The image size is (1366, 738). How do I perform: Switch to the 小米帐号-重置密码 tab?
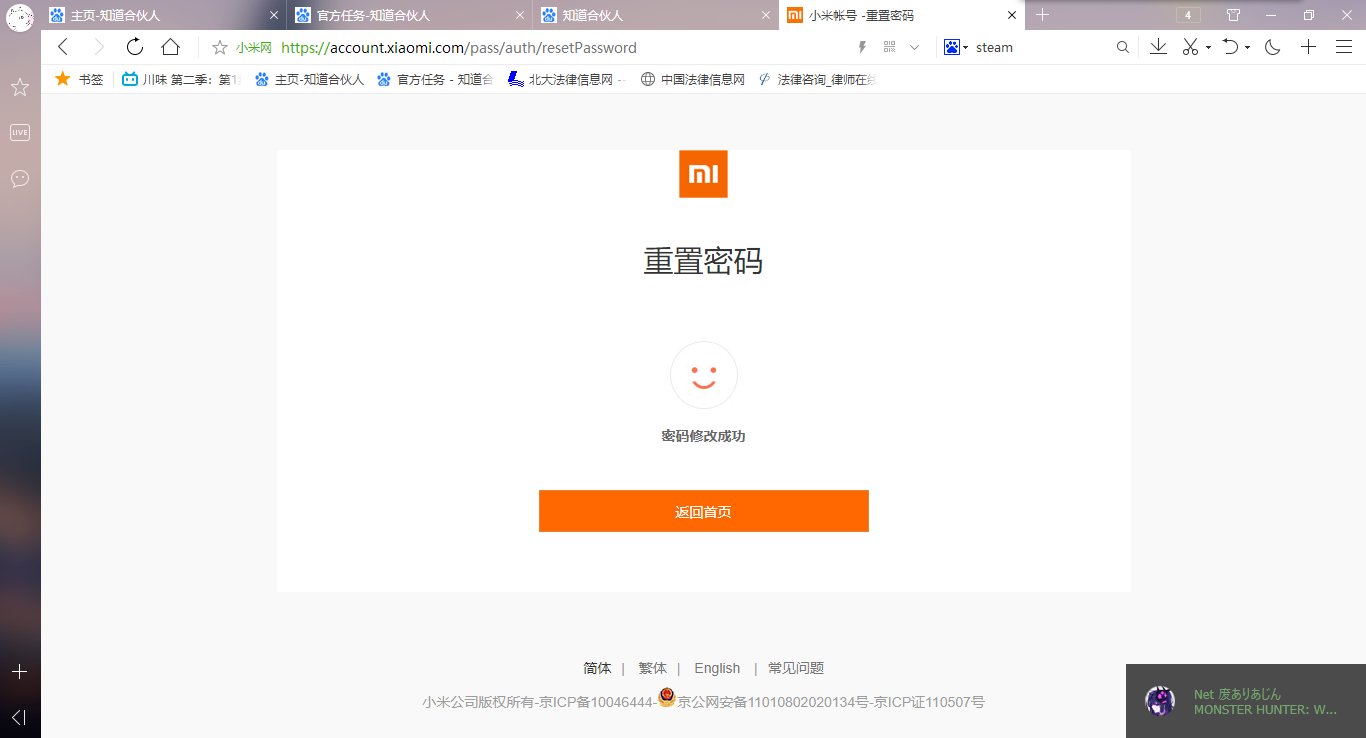coord(880,15)
